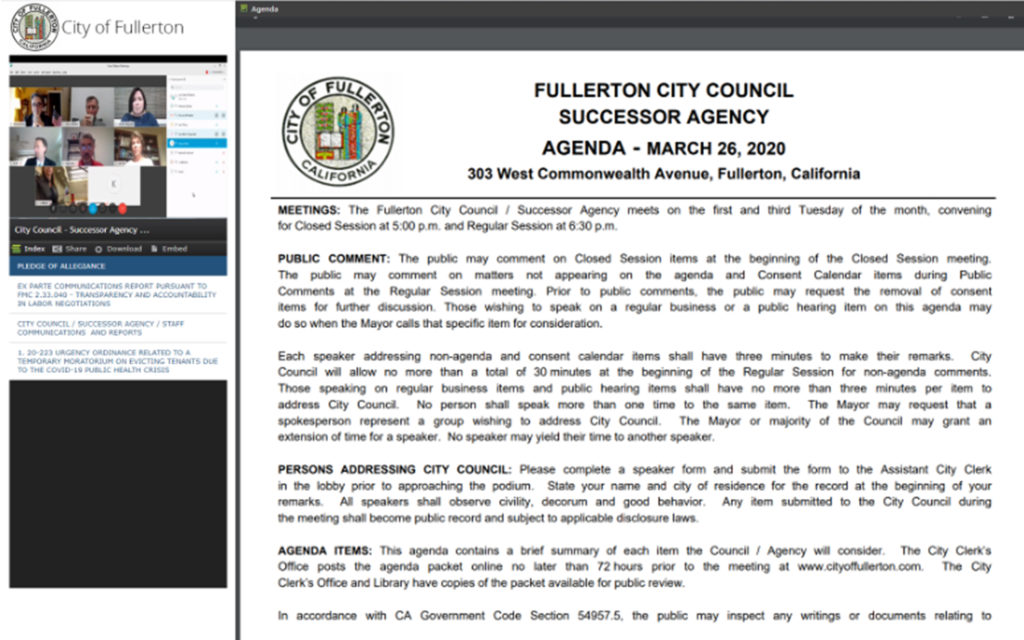Click the Fullerton seal image in the agenda document
The height and width of the screenshot is (640, 1024).
(338, 132)
